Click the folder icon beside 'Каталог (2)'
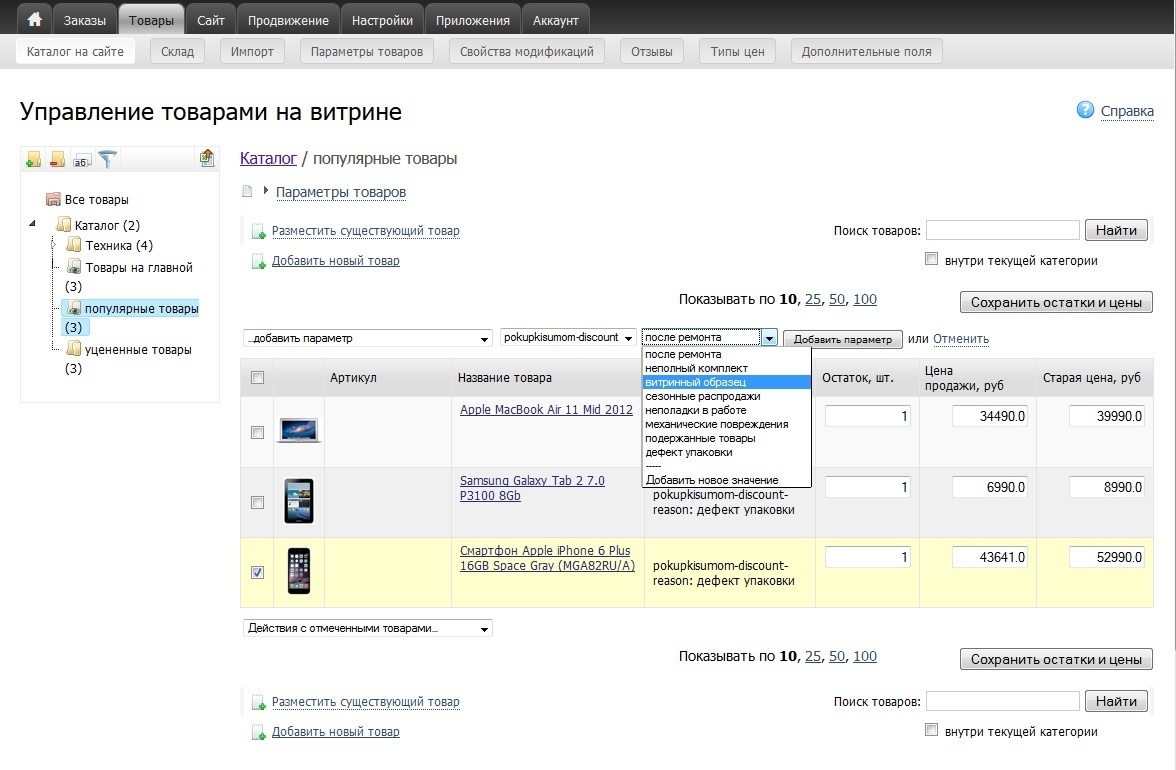1176x770 pixels. click(x=64, y=224)
